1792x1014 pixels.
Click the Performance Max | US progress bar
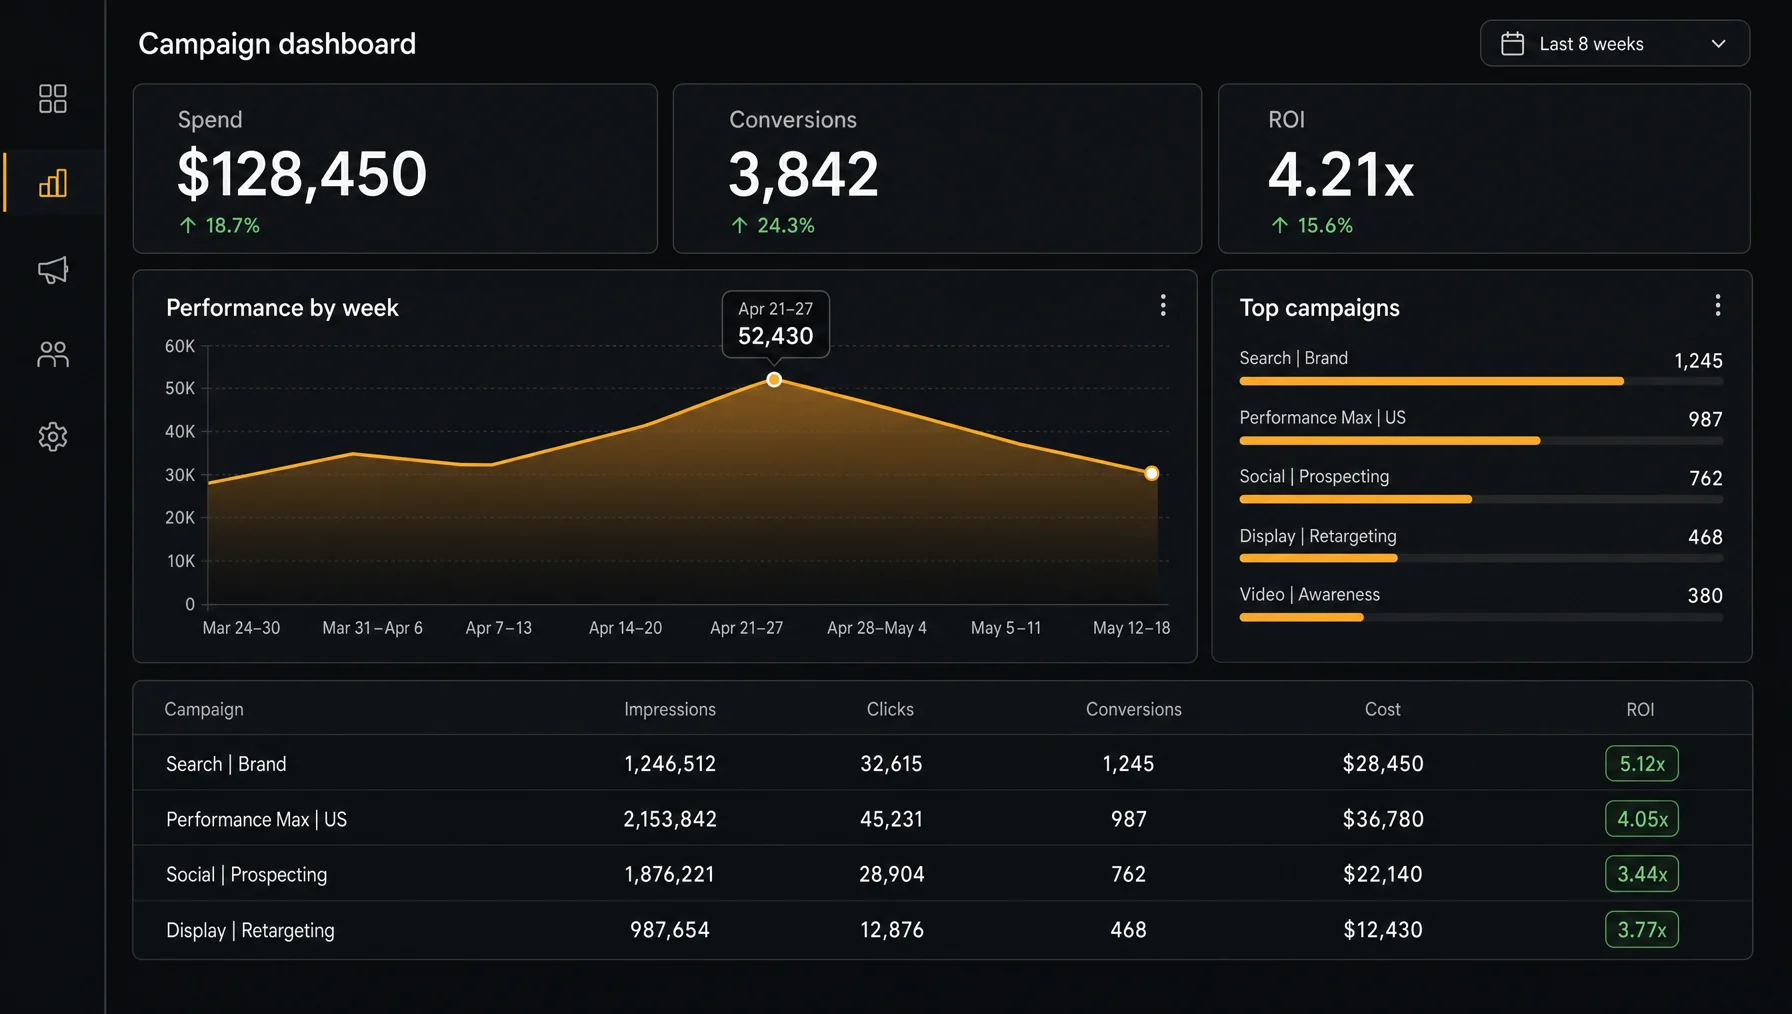(1480, 440)
